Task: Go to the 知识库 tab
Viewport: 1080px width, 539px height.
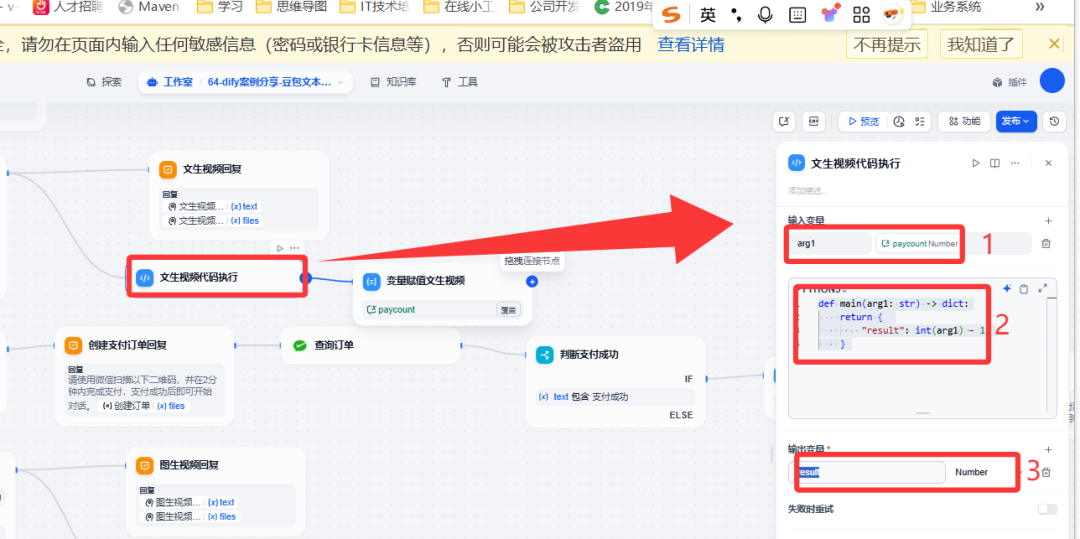Action: pos(393,82)
